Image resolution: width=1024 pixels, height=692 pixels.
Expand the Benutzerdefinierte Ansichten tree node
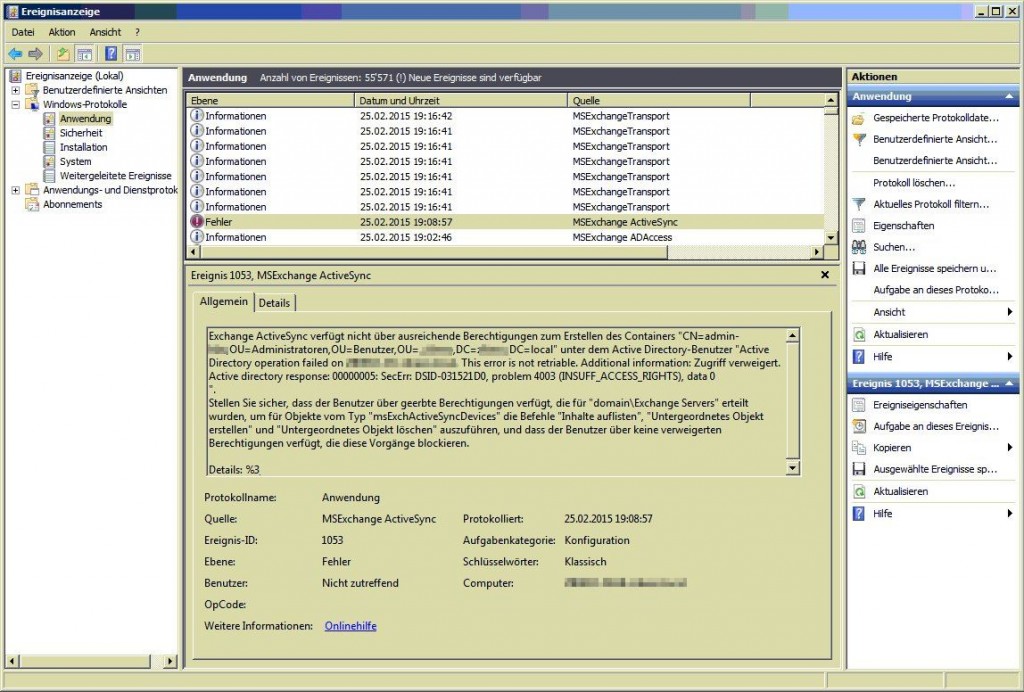(x=16, y=90)
